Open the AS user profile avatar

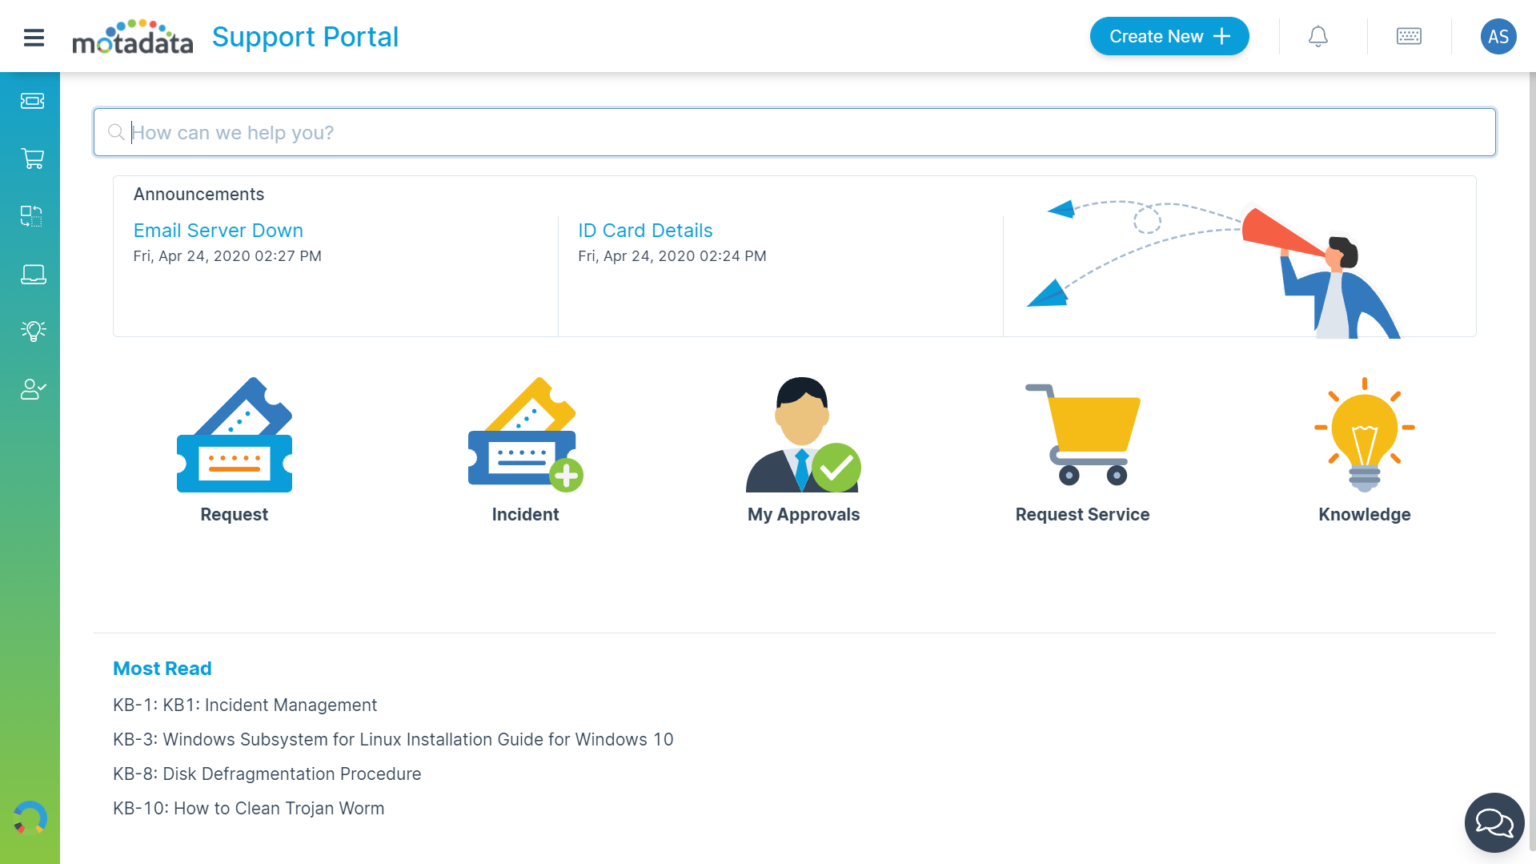[x=1497, y=37]
